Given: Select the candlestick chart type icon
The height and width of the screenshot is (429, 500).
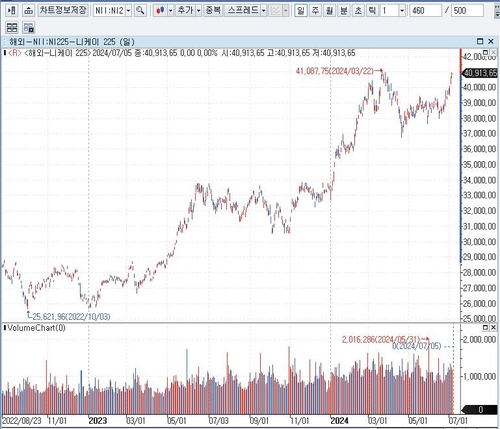Looking at the screenshot, I should [x=160, y=11].
